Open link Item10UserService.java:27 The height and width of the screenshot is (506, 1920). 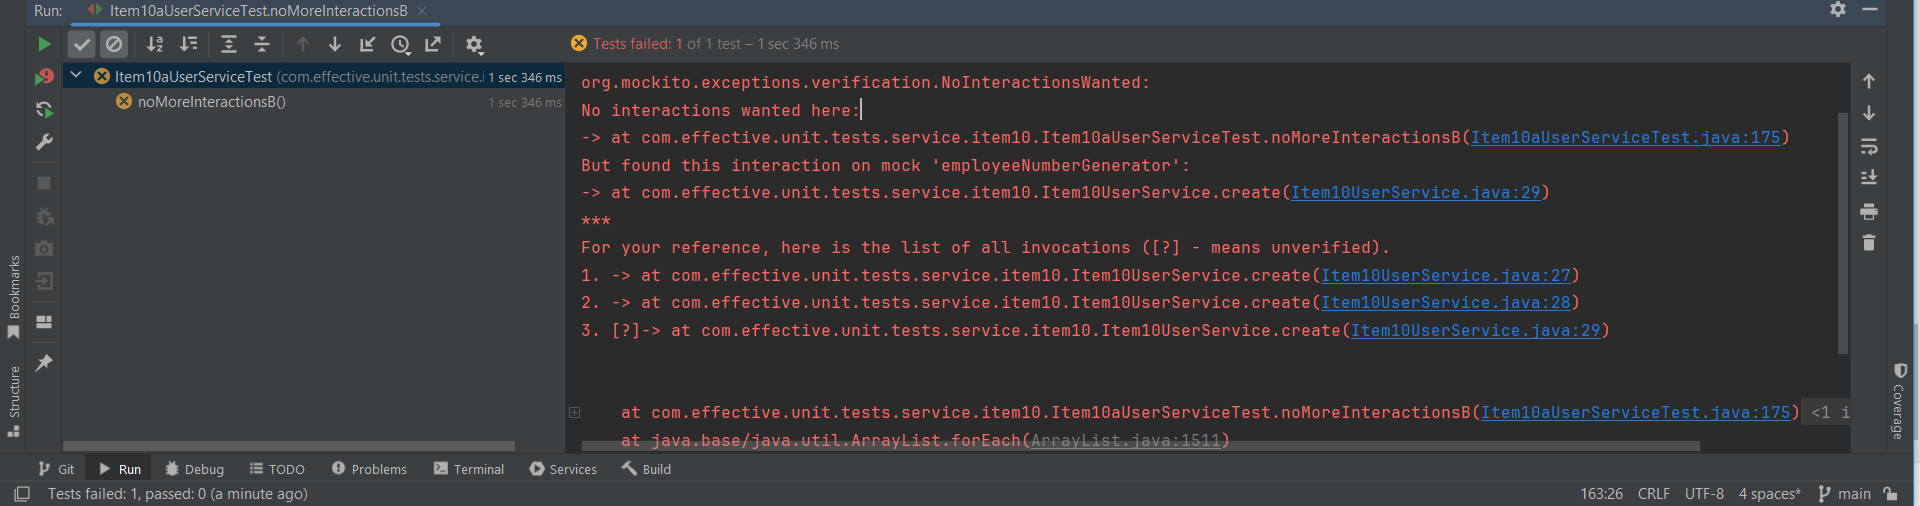tap(1446, 276)
